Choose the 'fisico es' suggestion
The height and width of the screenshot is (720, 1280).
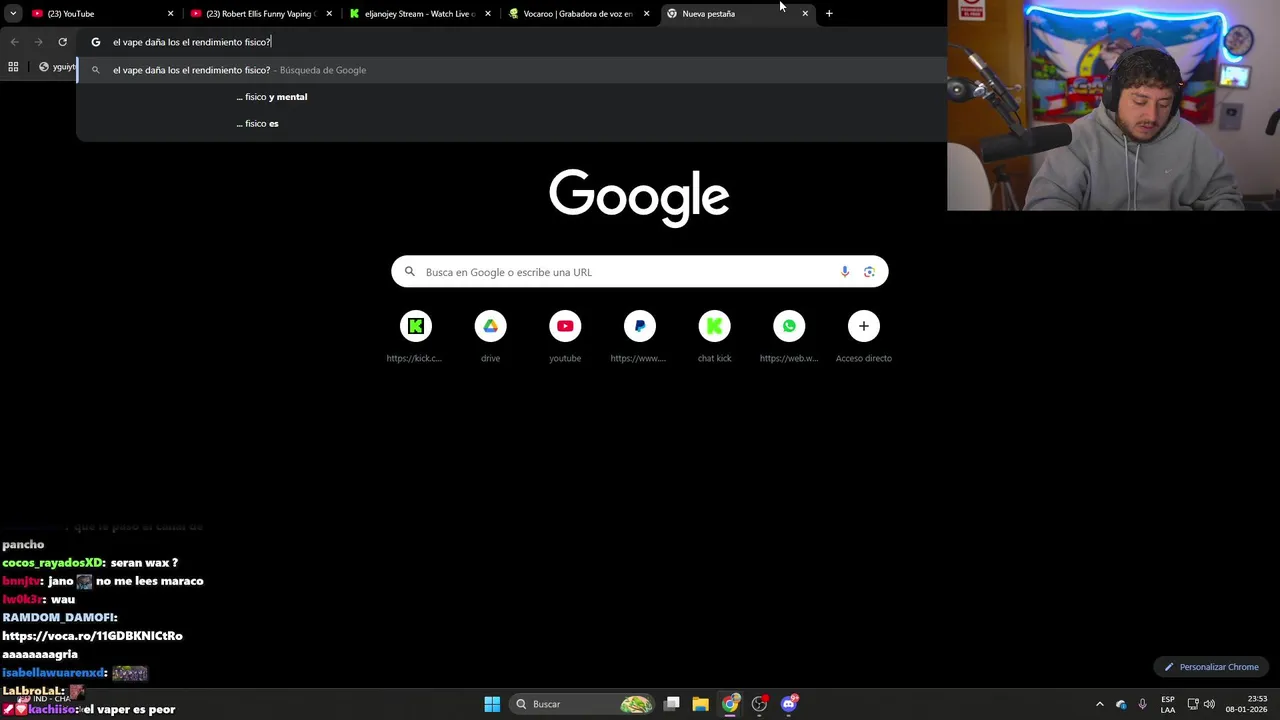coord(511,124)
